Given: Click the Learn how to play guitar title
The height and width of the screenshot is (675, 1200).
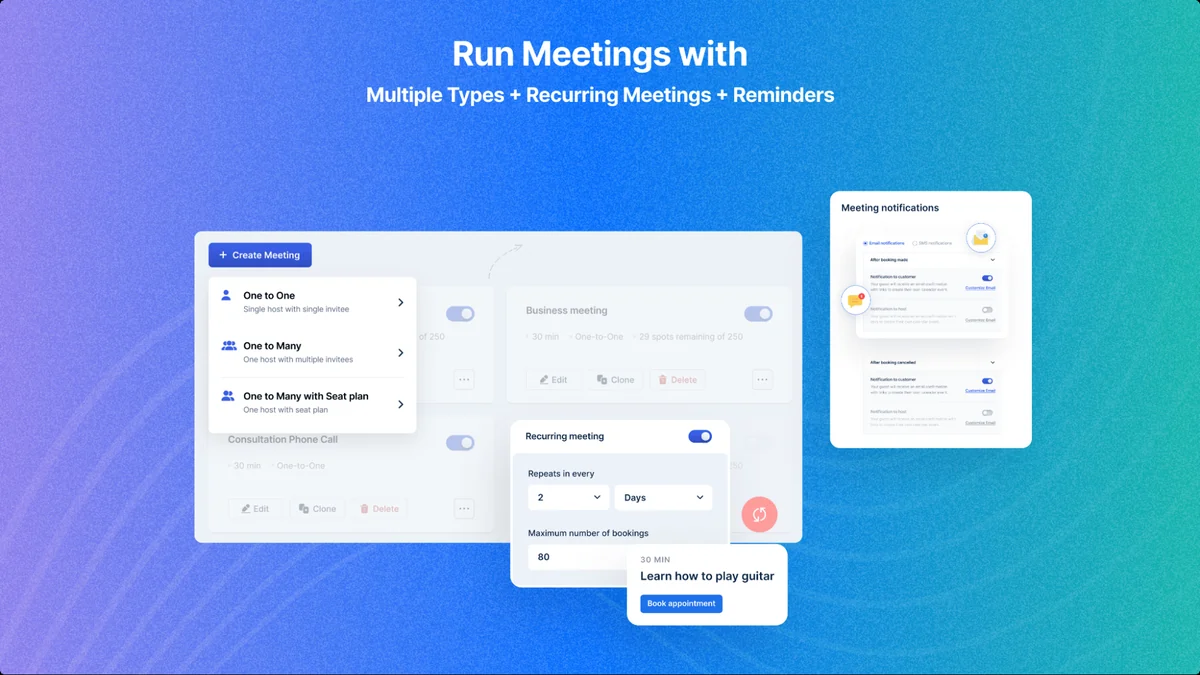Looking at the screenshot, I should 707,576.
